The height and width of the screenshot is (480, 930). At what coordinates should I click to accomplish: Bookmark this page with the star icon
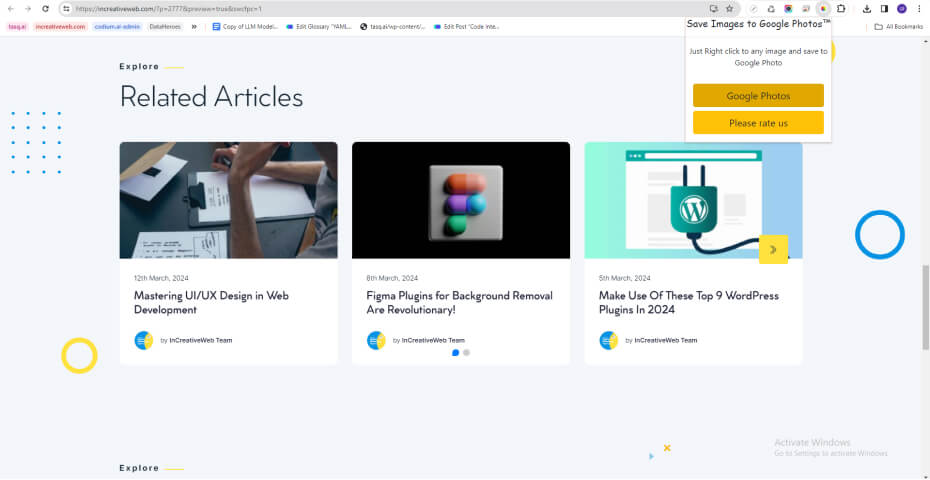coord(729,8)
